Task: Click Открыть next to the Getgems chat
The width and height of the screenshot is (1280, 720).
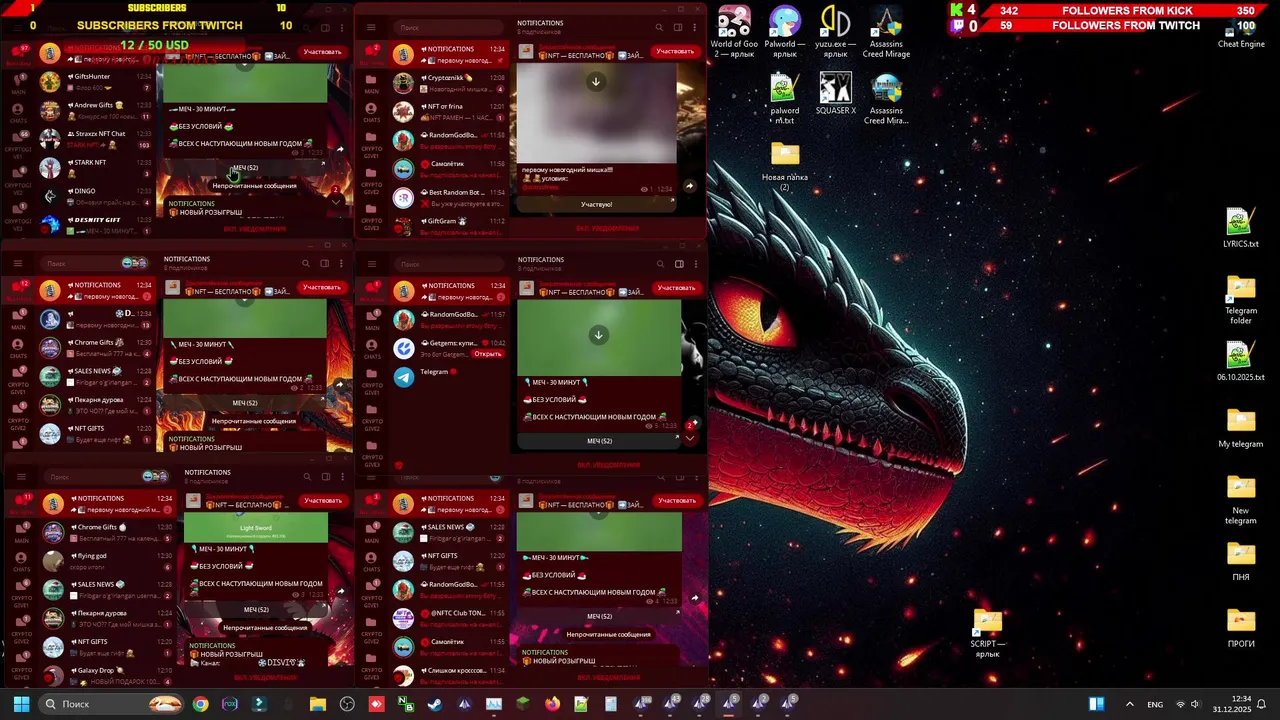Action: click(x=487, y=354)
